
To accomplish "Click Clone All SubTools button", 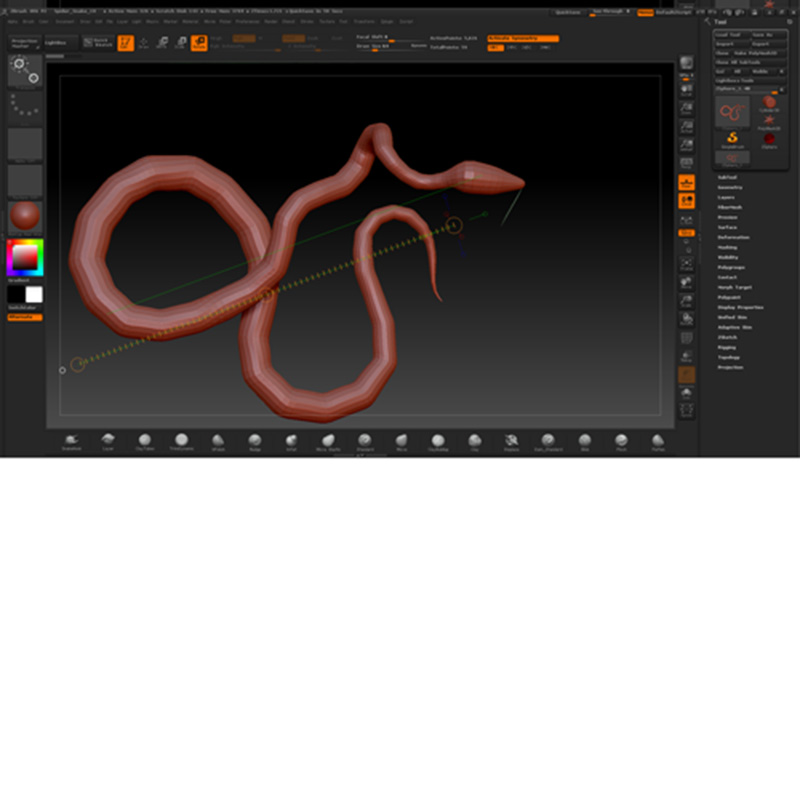I will tap(750, 62).
